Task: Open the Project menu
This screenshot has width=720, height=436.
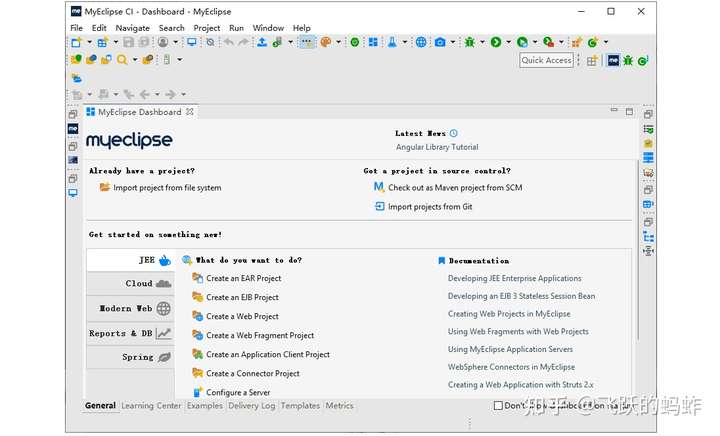Action: pyautogui.click(x=207, y=28)
